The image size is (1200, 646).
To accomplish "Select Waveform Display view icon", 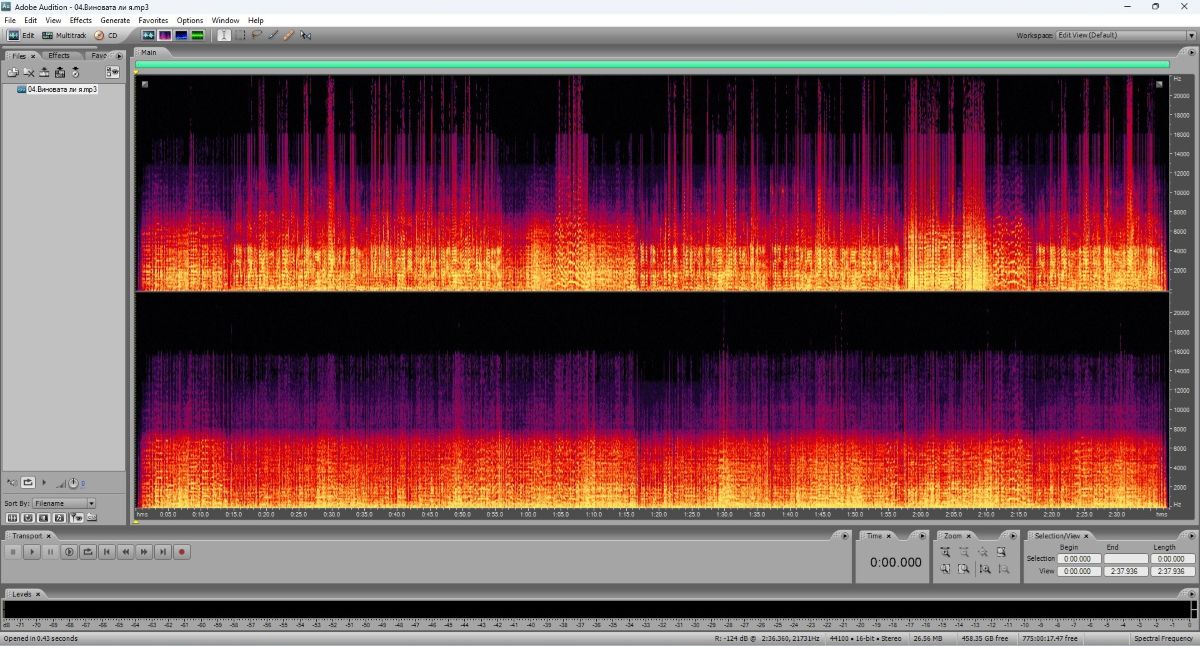I will 148,35.
